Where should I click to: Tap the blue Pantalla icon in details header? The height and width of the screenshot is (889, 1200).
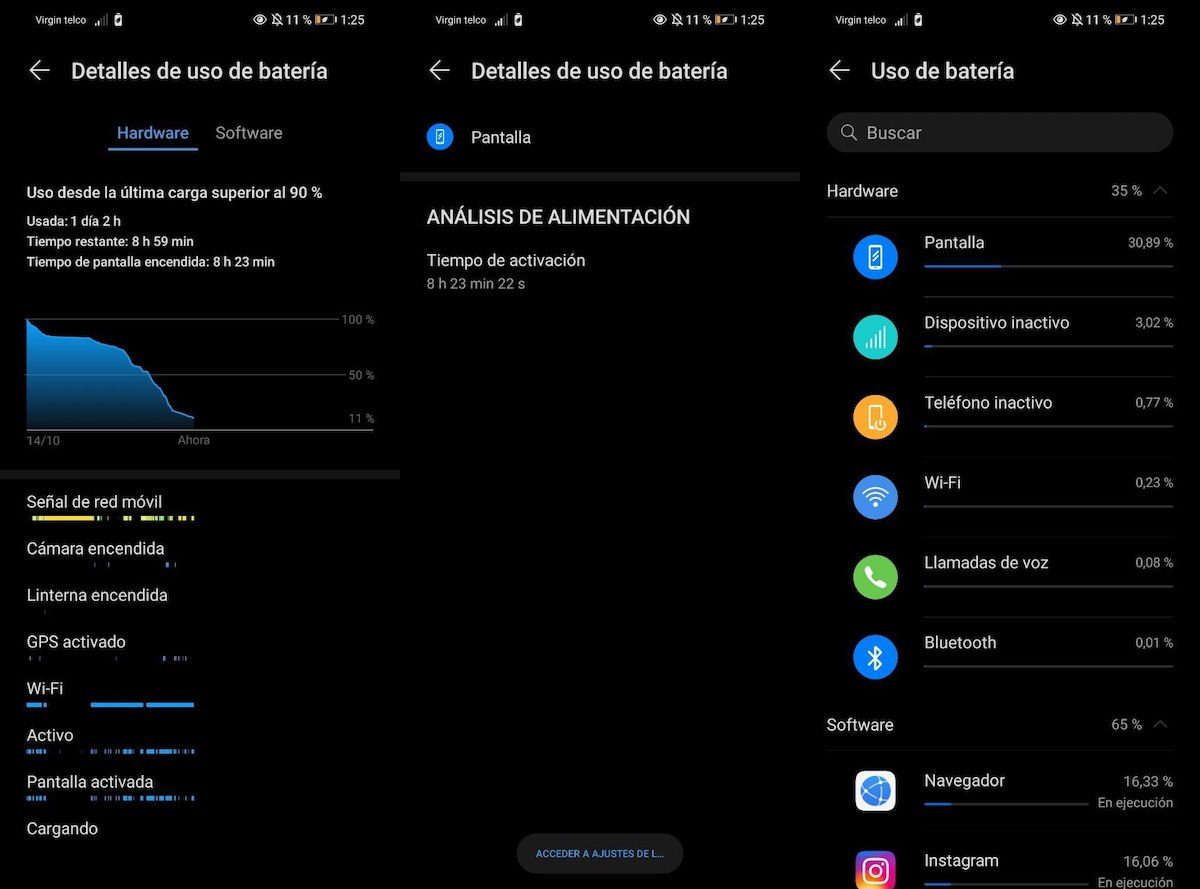pos(440,137)
